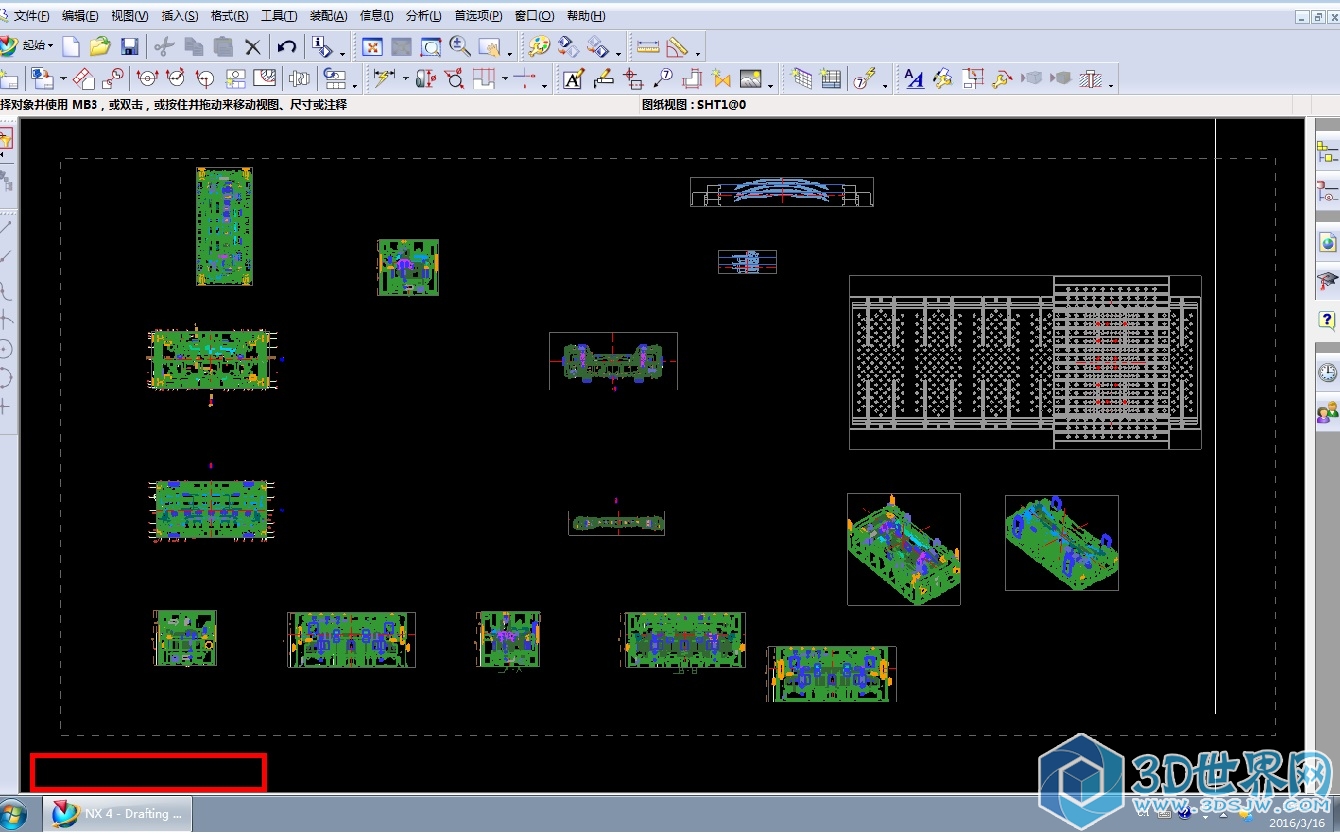1340x836 pixels.
Task: Open the Help question mark side tab
Action: tap(1327, 321)
